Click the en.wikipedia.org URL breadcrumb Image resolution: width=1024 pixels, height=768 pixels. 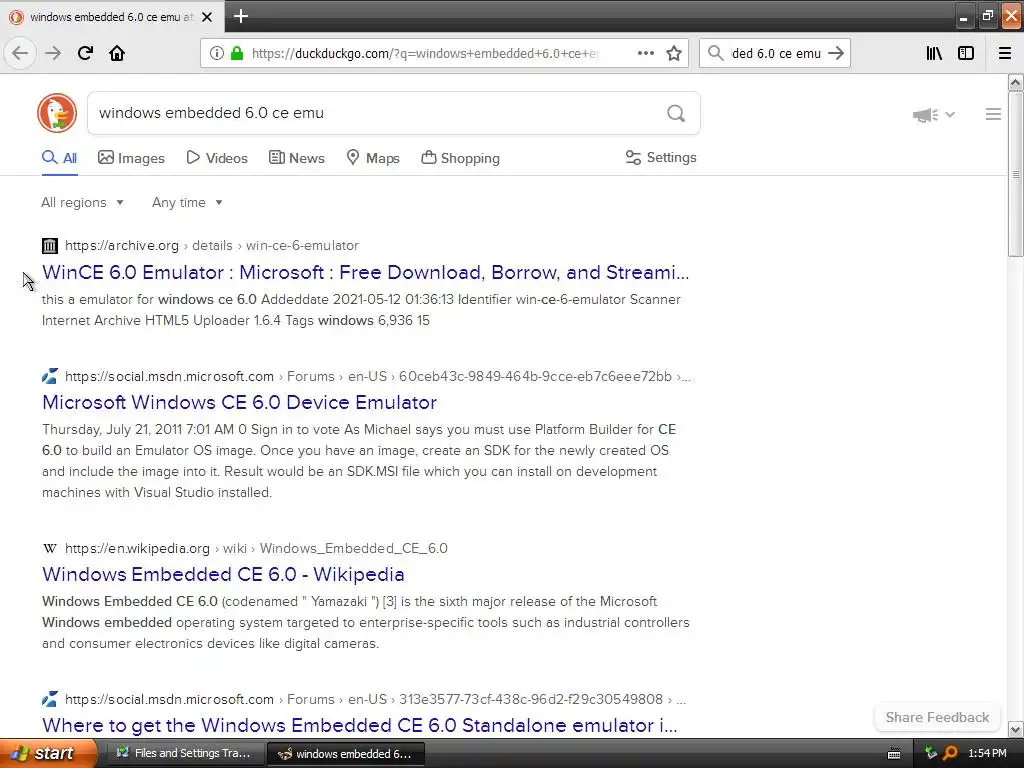pyautogui.click(x=256, y=549)
